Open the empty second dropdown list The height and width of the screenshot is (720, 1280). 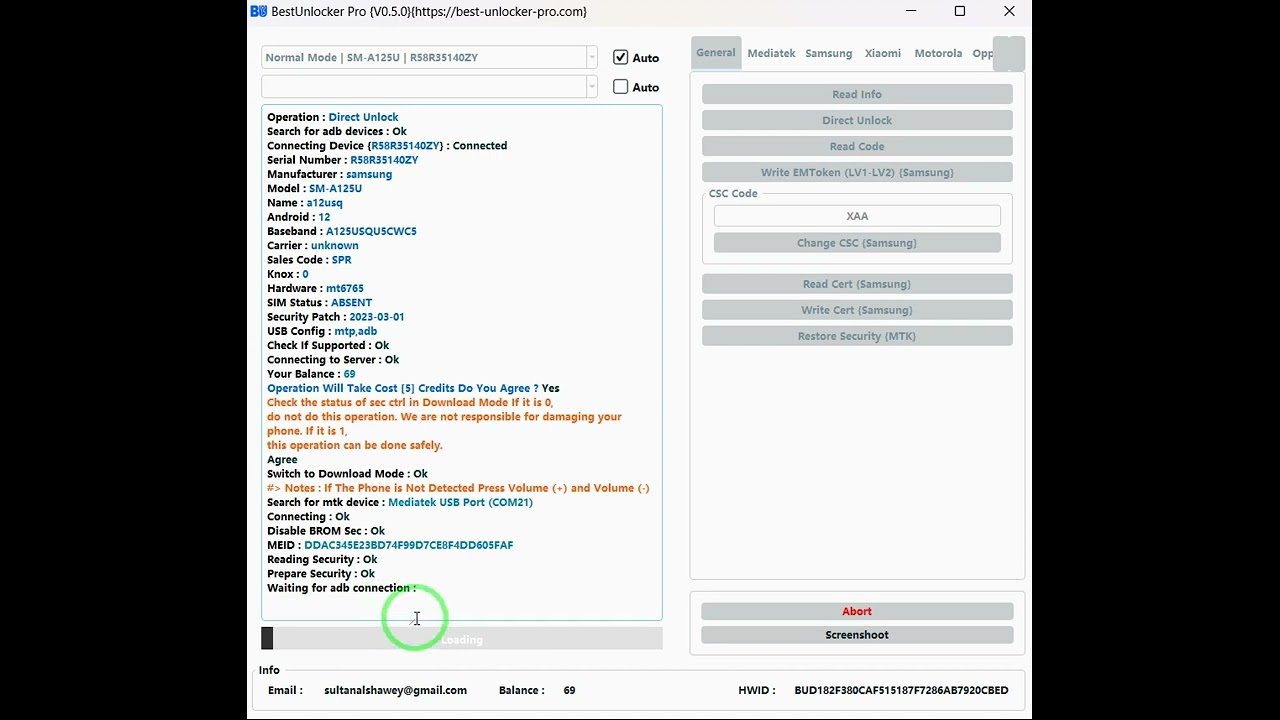592,87
